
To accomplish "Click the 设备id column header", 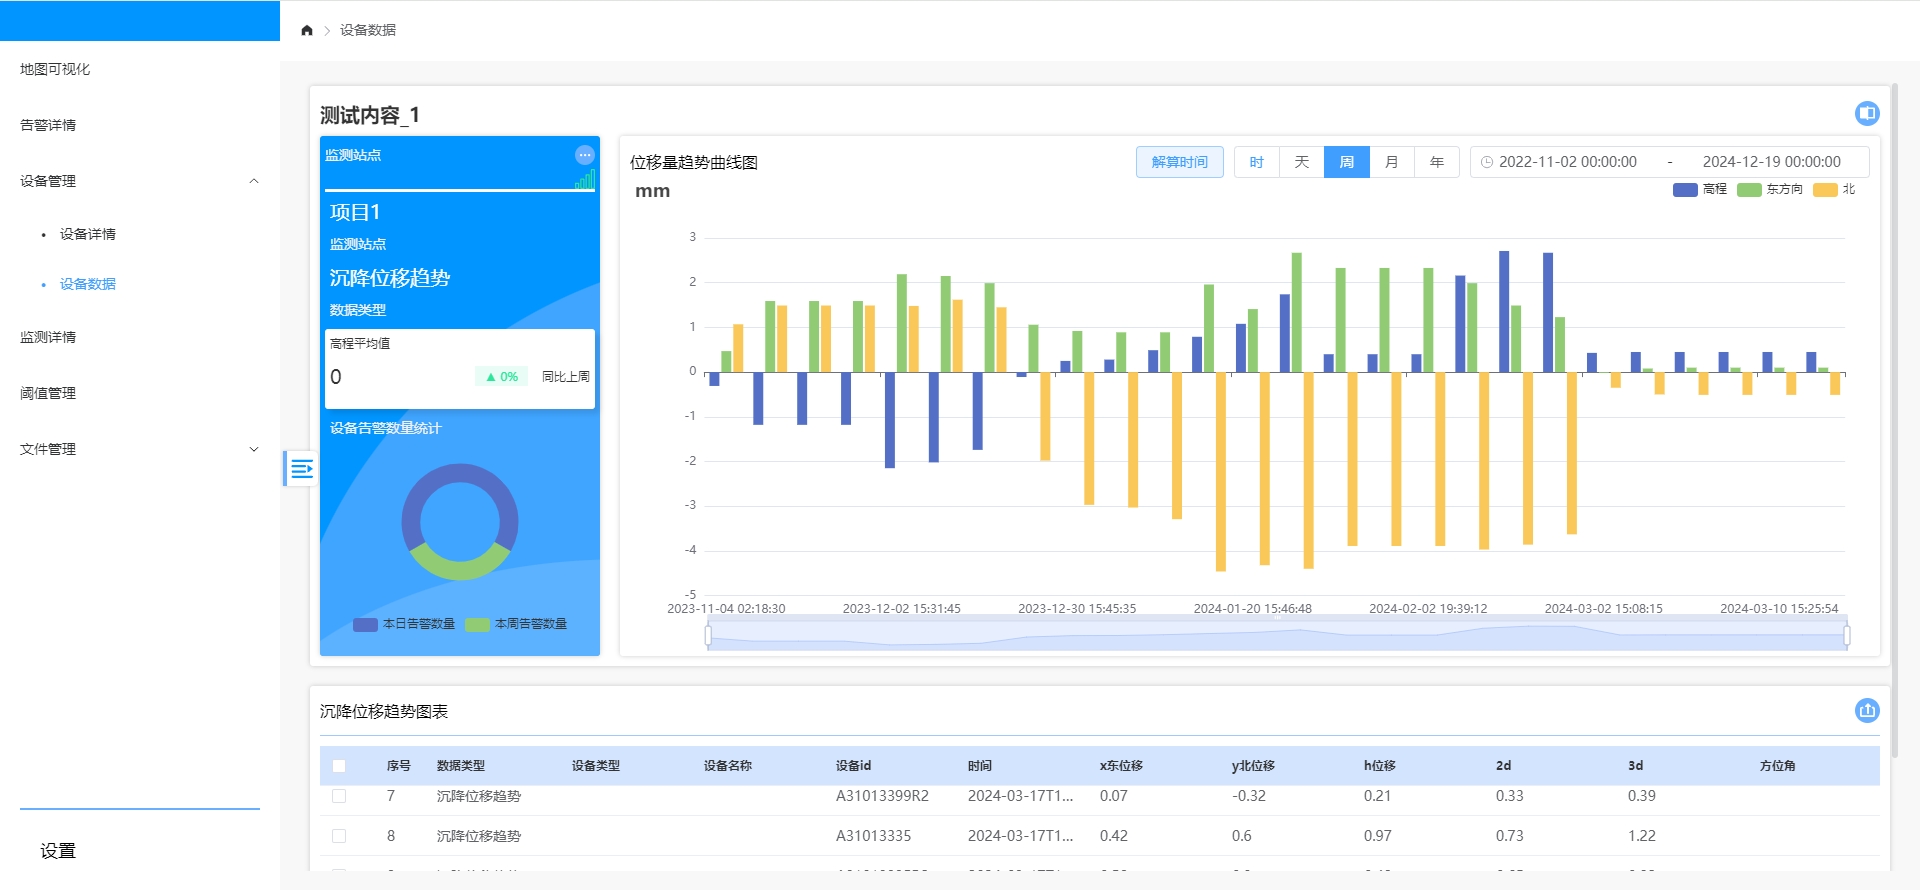I will [854, 766].
